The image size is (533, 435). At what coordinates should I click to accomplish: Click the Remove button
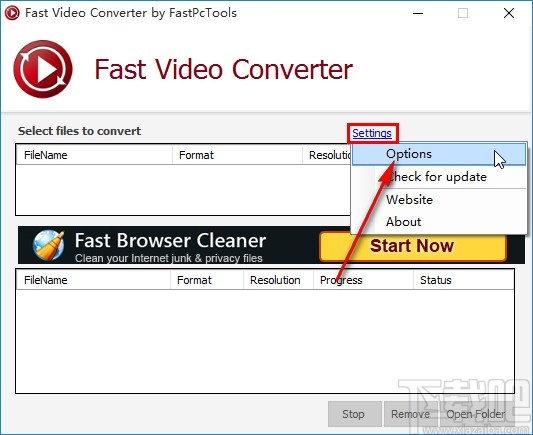(x=411, y=414)
